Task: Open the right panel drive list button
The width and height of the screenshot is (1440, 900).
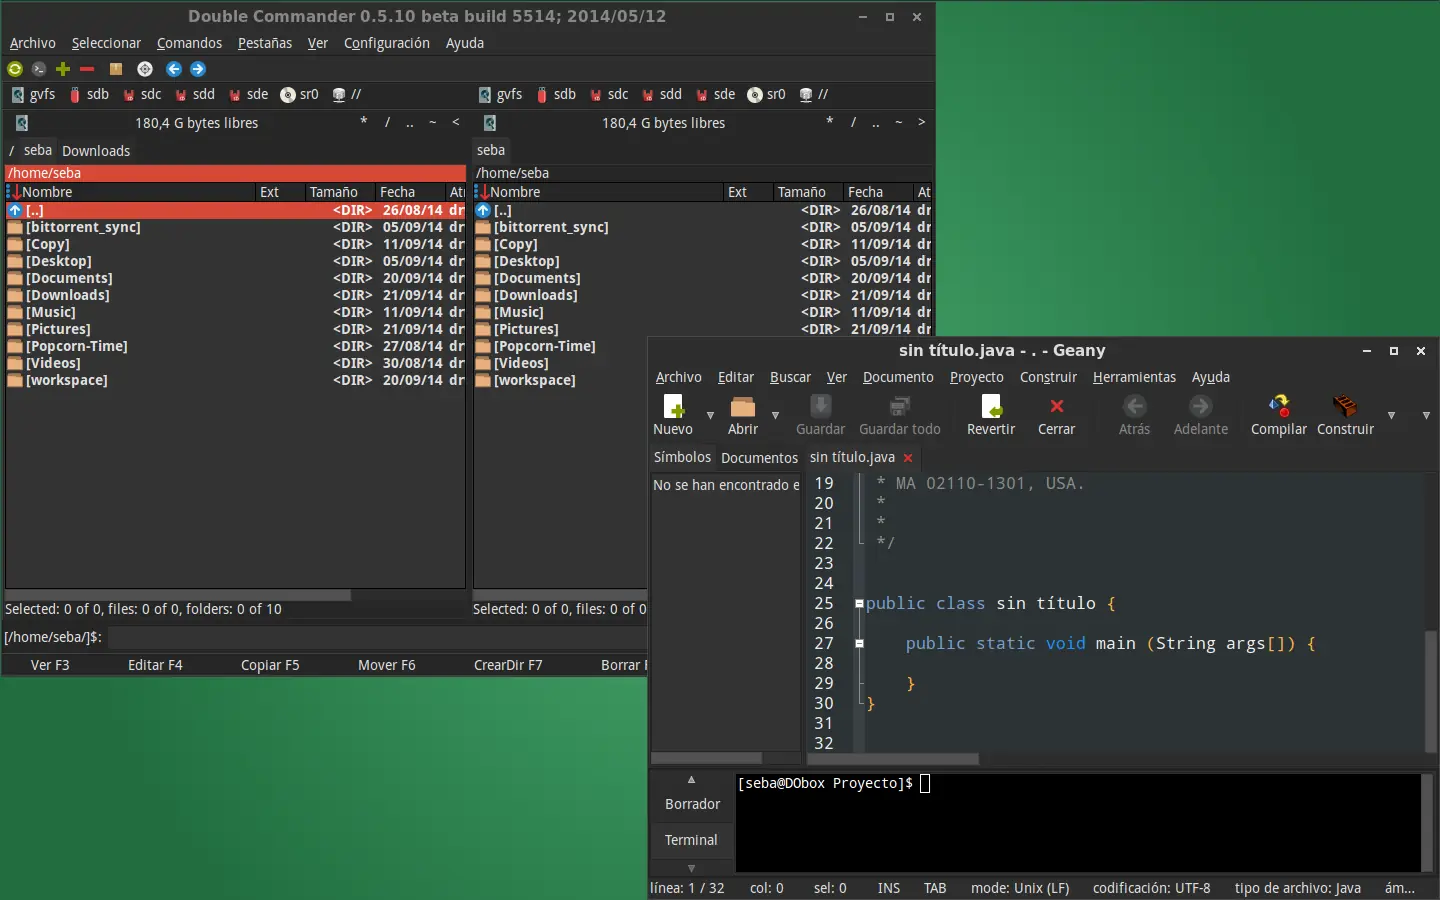Action: pyautogui.click(x=489, y=123)
